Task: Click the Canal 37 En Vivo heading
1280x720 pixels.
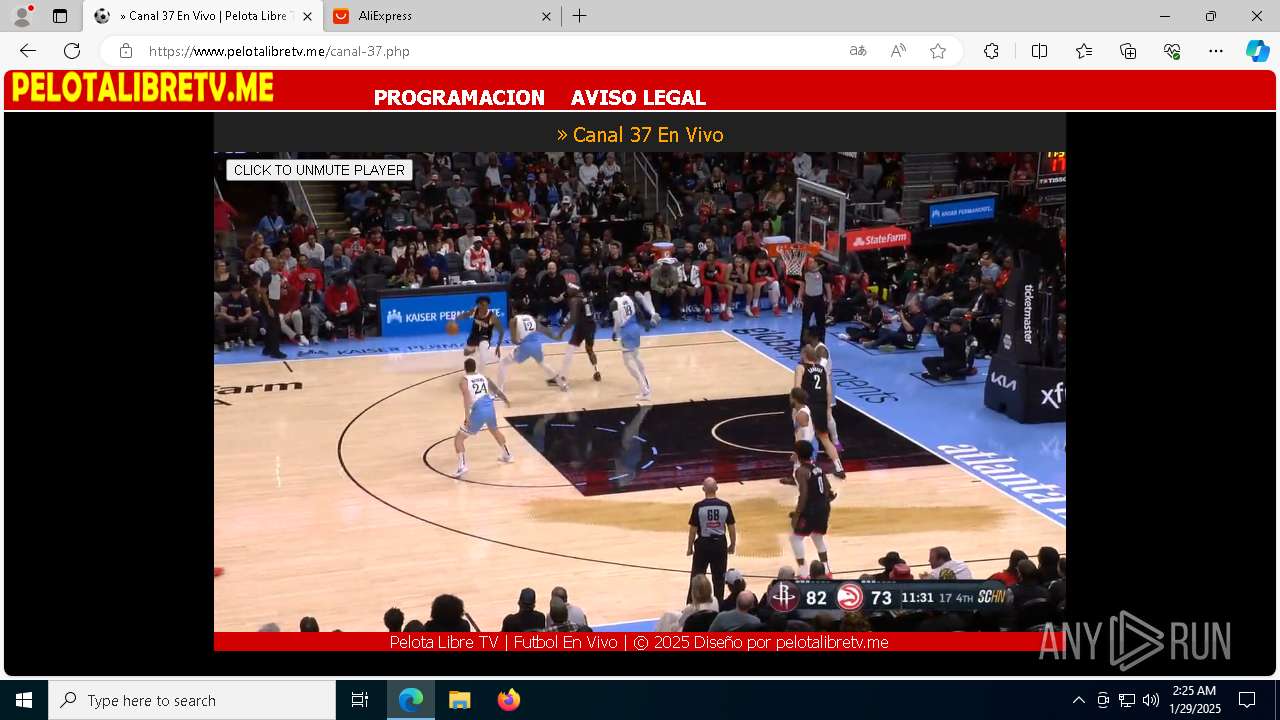Action: coord(640,135)
